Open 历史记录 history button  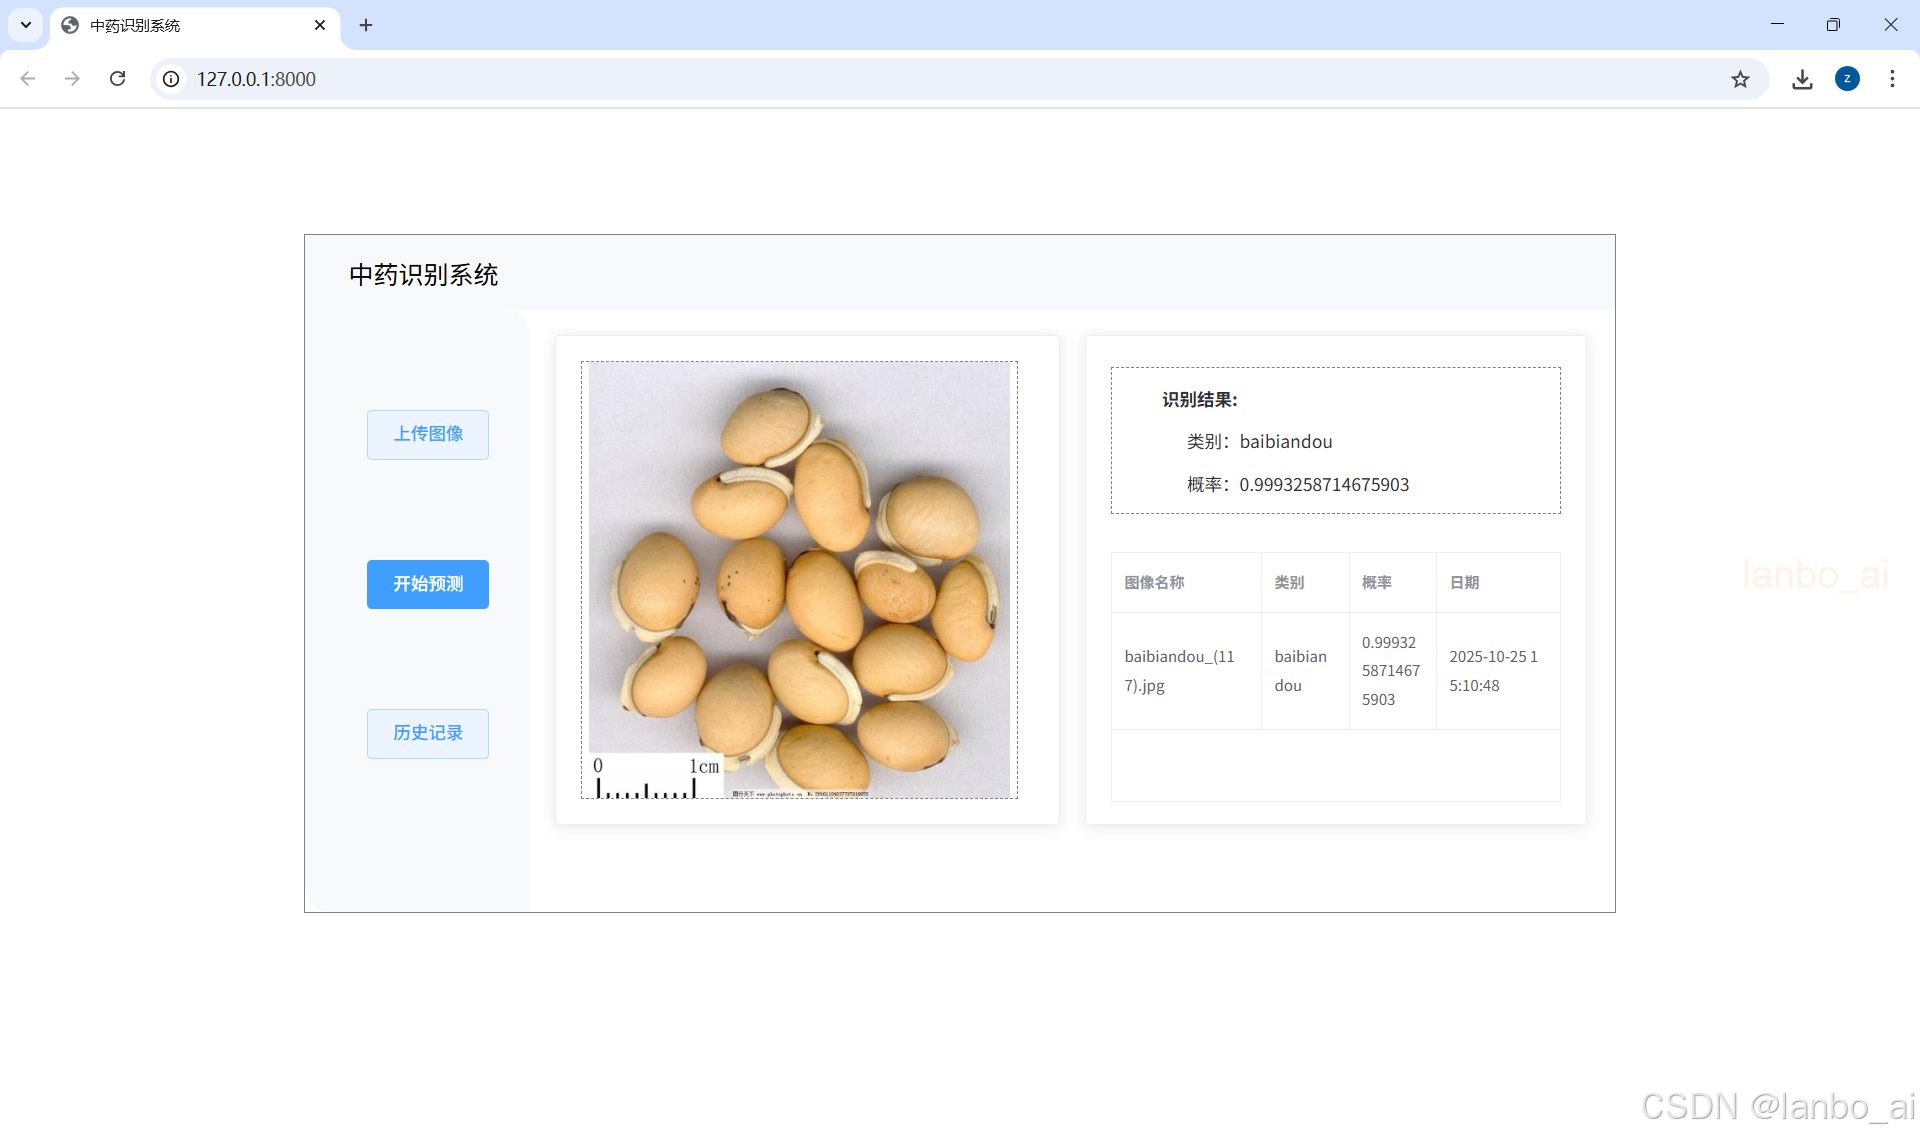pyautogui.click(x=427, y=733)
